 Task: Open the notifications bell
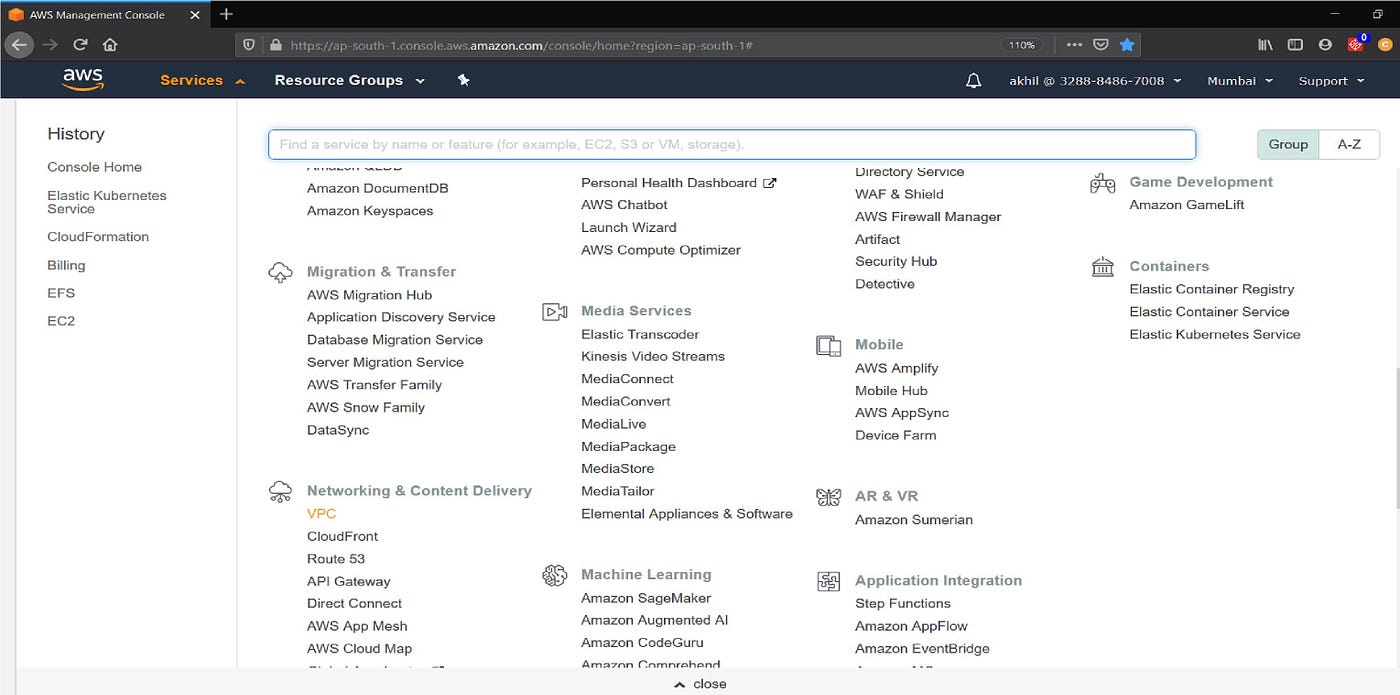click(973, 81)
